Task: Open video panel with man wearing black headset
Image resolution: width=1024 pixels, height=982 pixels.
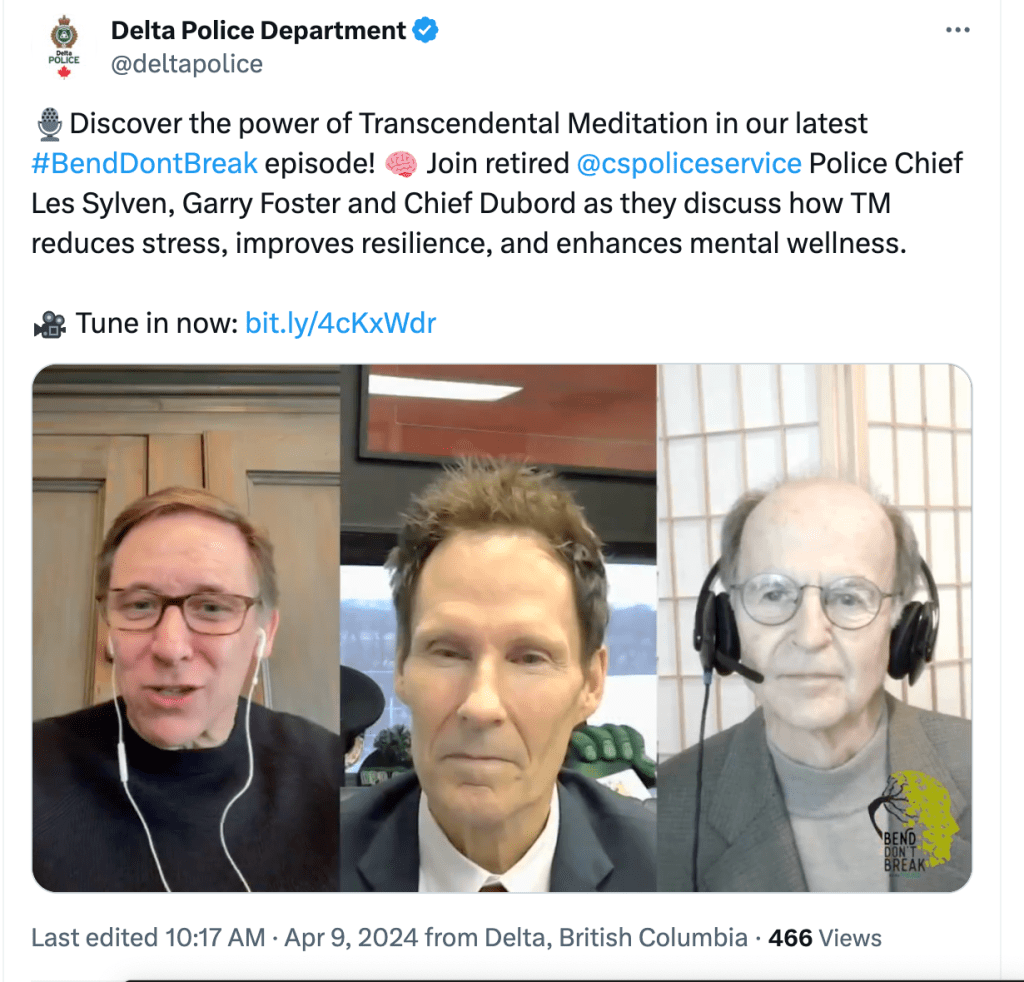Action: (x=814, y=628)
